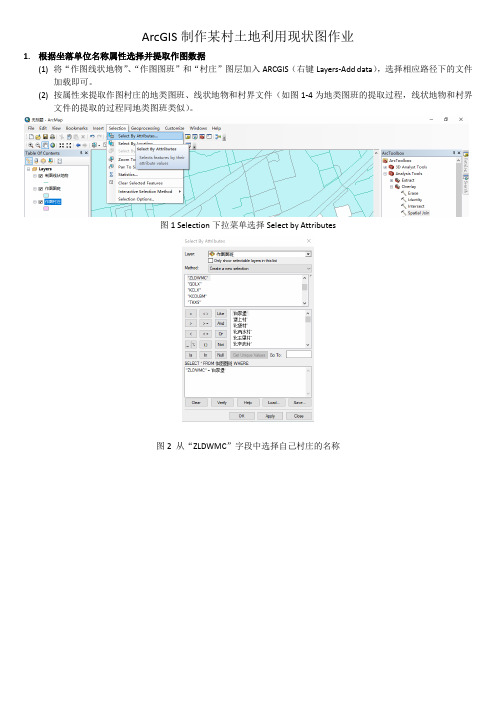Click into the SQL WHERE expression text box
Image resolution: width=496 pixels, height=702 pixels.
pyautogui.click(x=248, y=382)
